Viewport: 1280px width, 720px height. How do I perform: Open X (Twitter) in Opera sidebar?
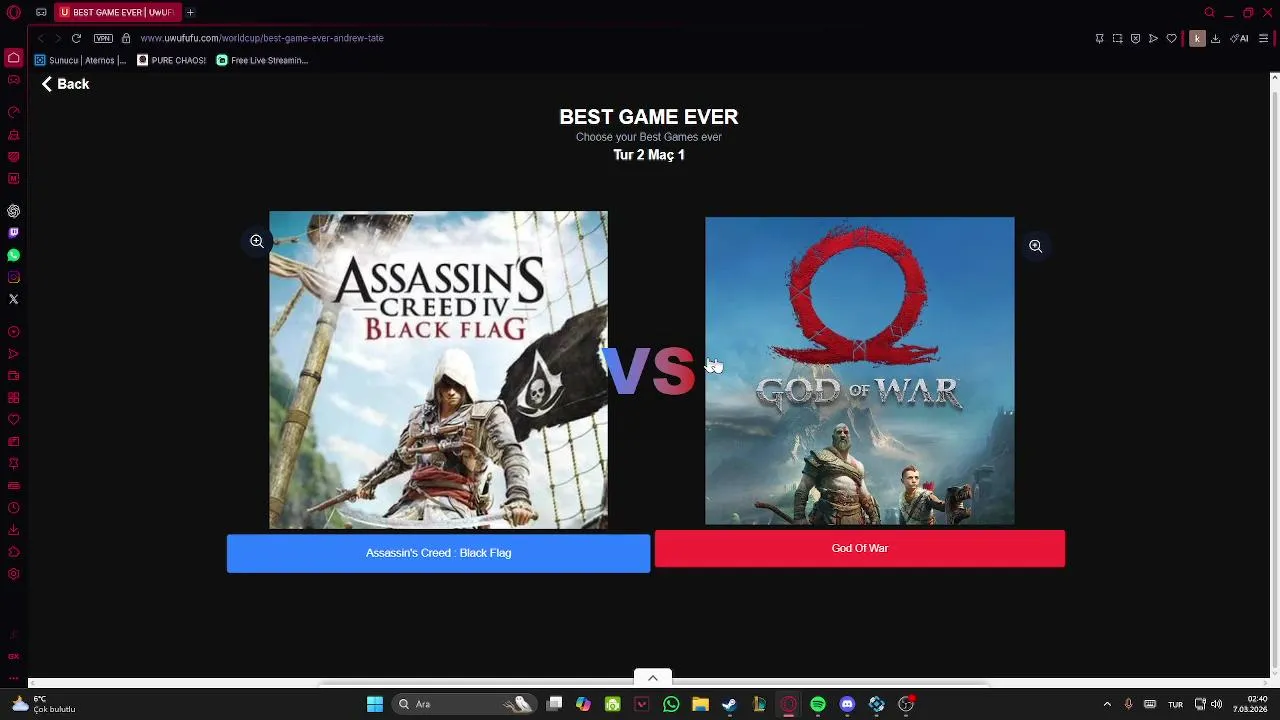click(13, 299)
